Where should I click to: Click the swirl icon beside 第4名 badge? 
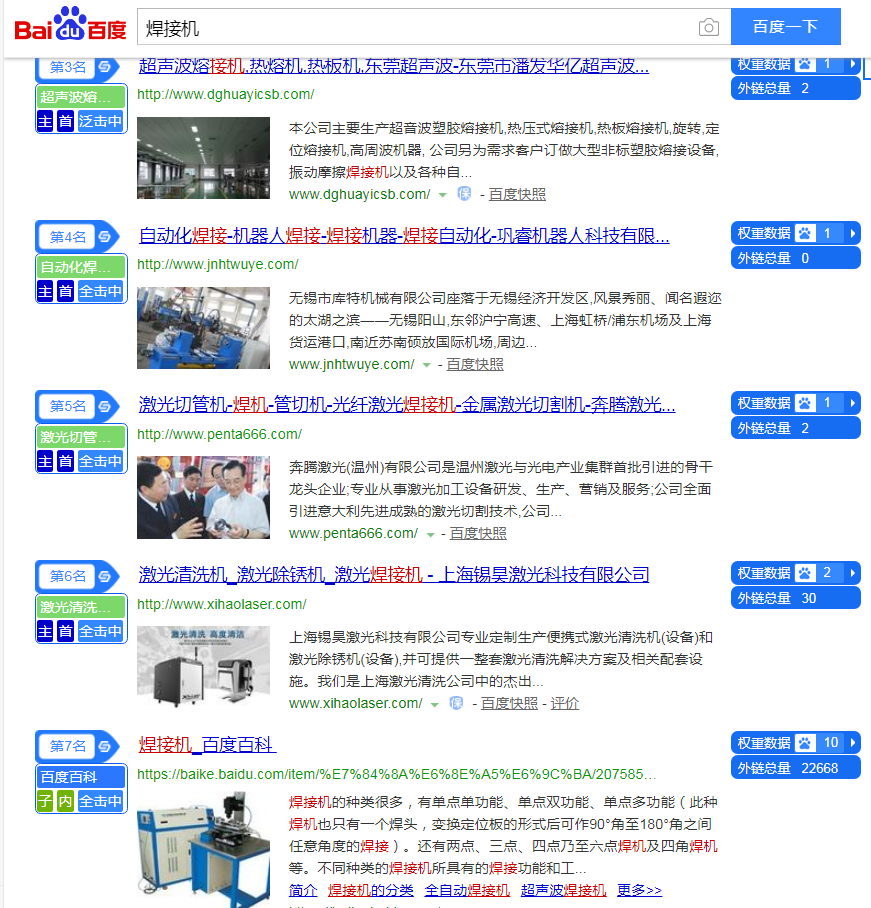coord(105,236)
